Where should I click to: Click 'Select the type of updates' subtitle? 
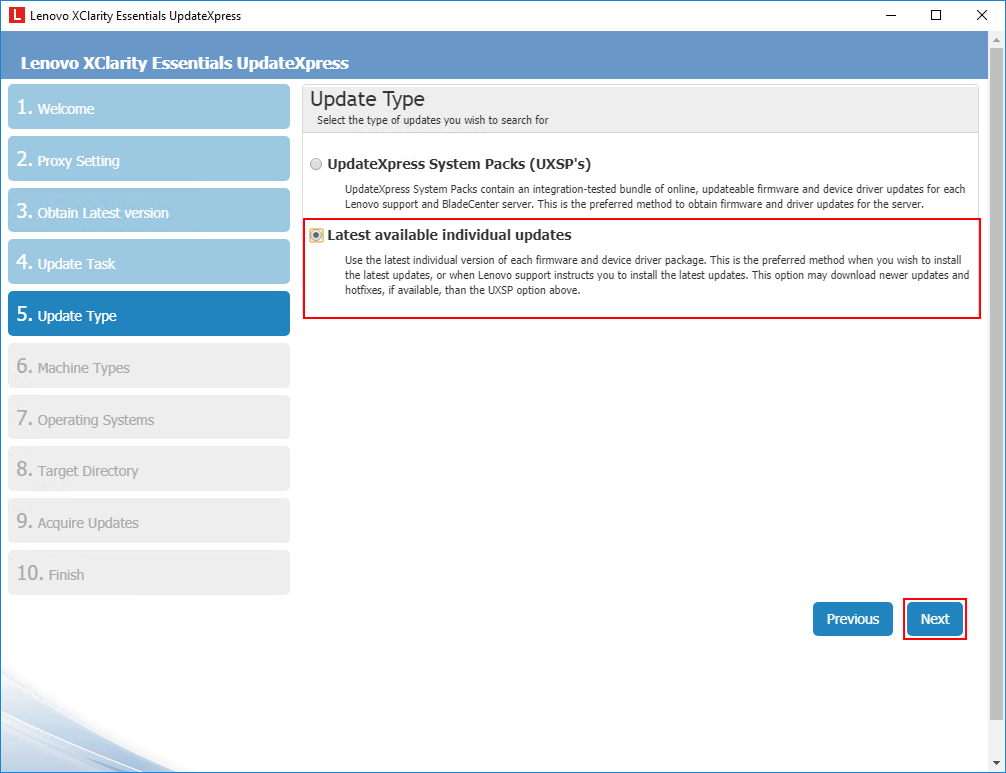tap(432, 120)
